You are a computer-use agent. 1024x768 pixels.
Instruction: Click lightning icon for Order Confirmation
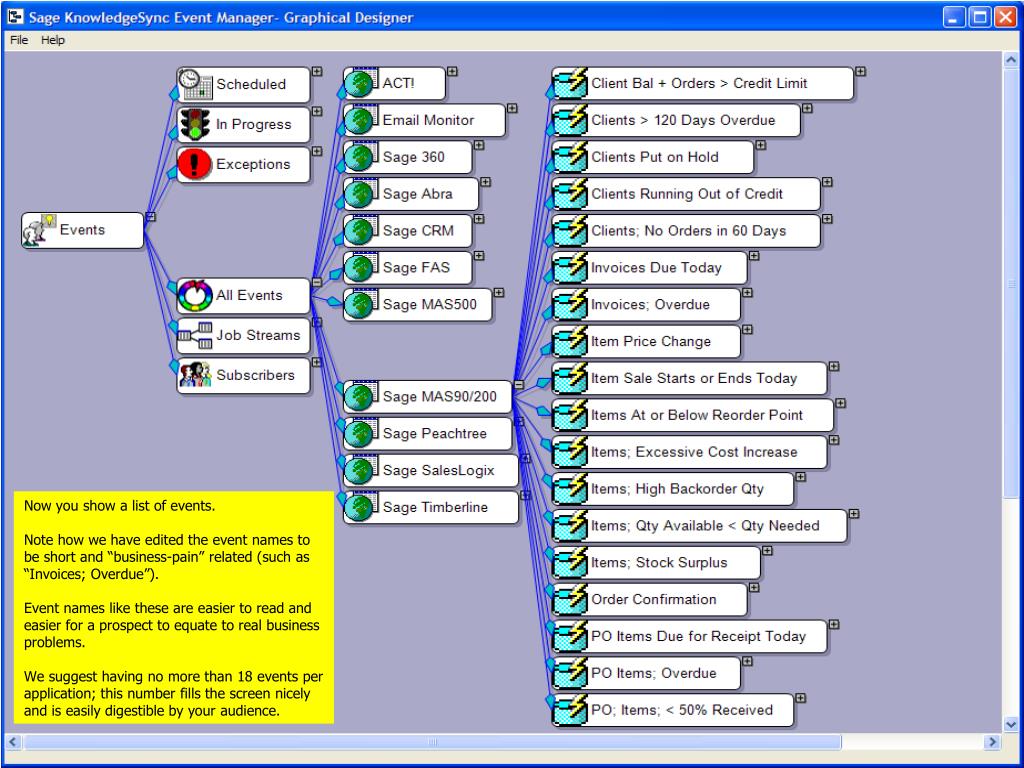[570, 599]
